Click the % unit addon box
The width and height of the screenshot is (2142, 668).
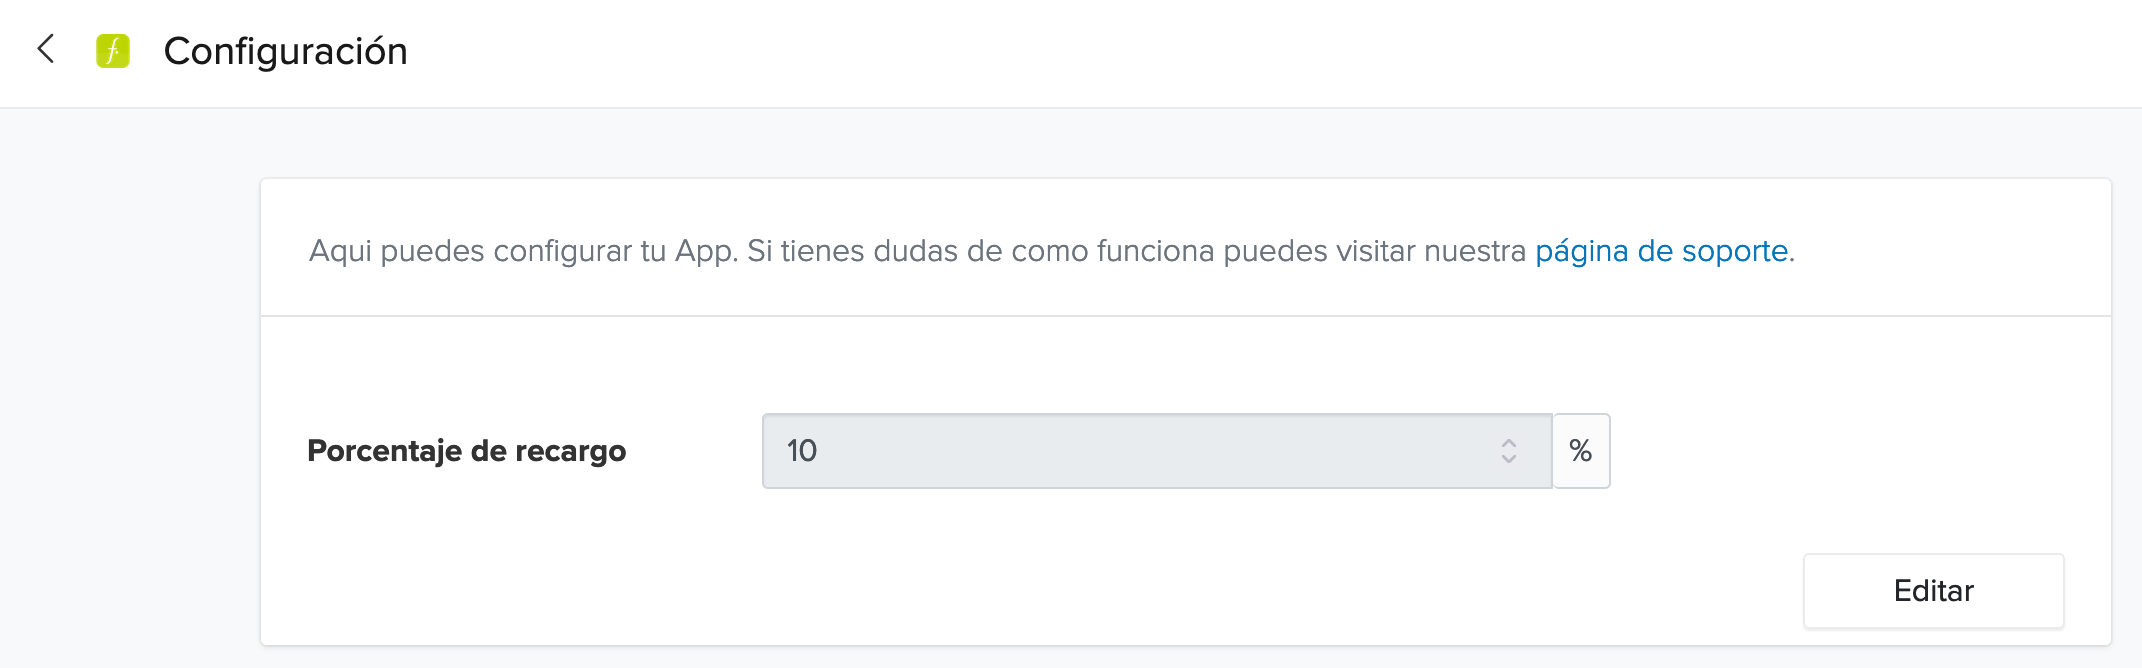tap(1581, 451)
